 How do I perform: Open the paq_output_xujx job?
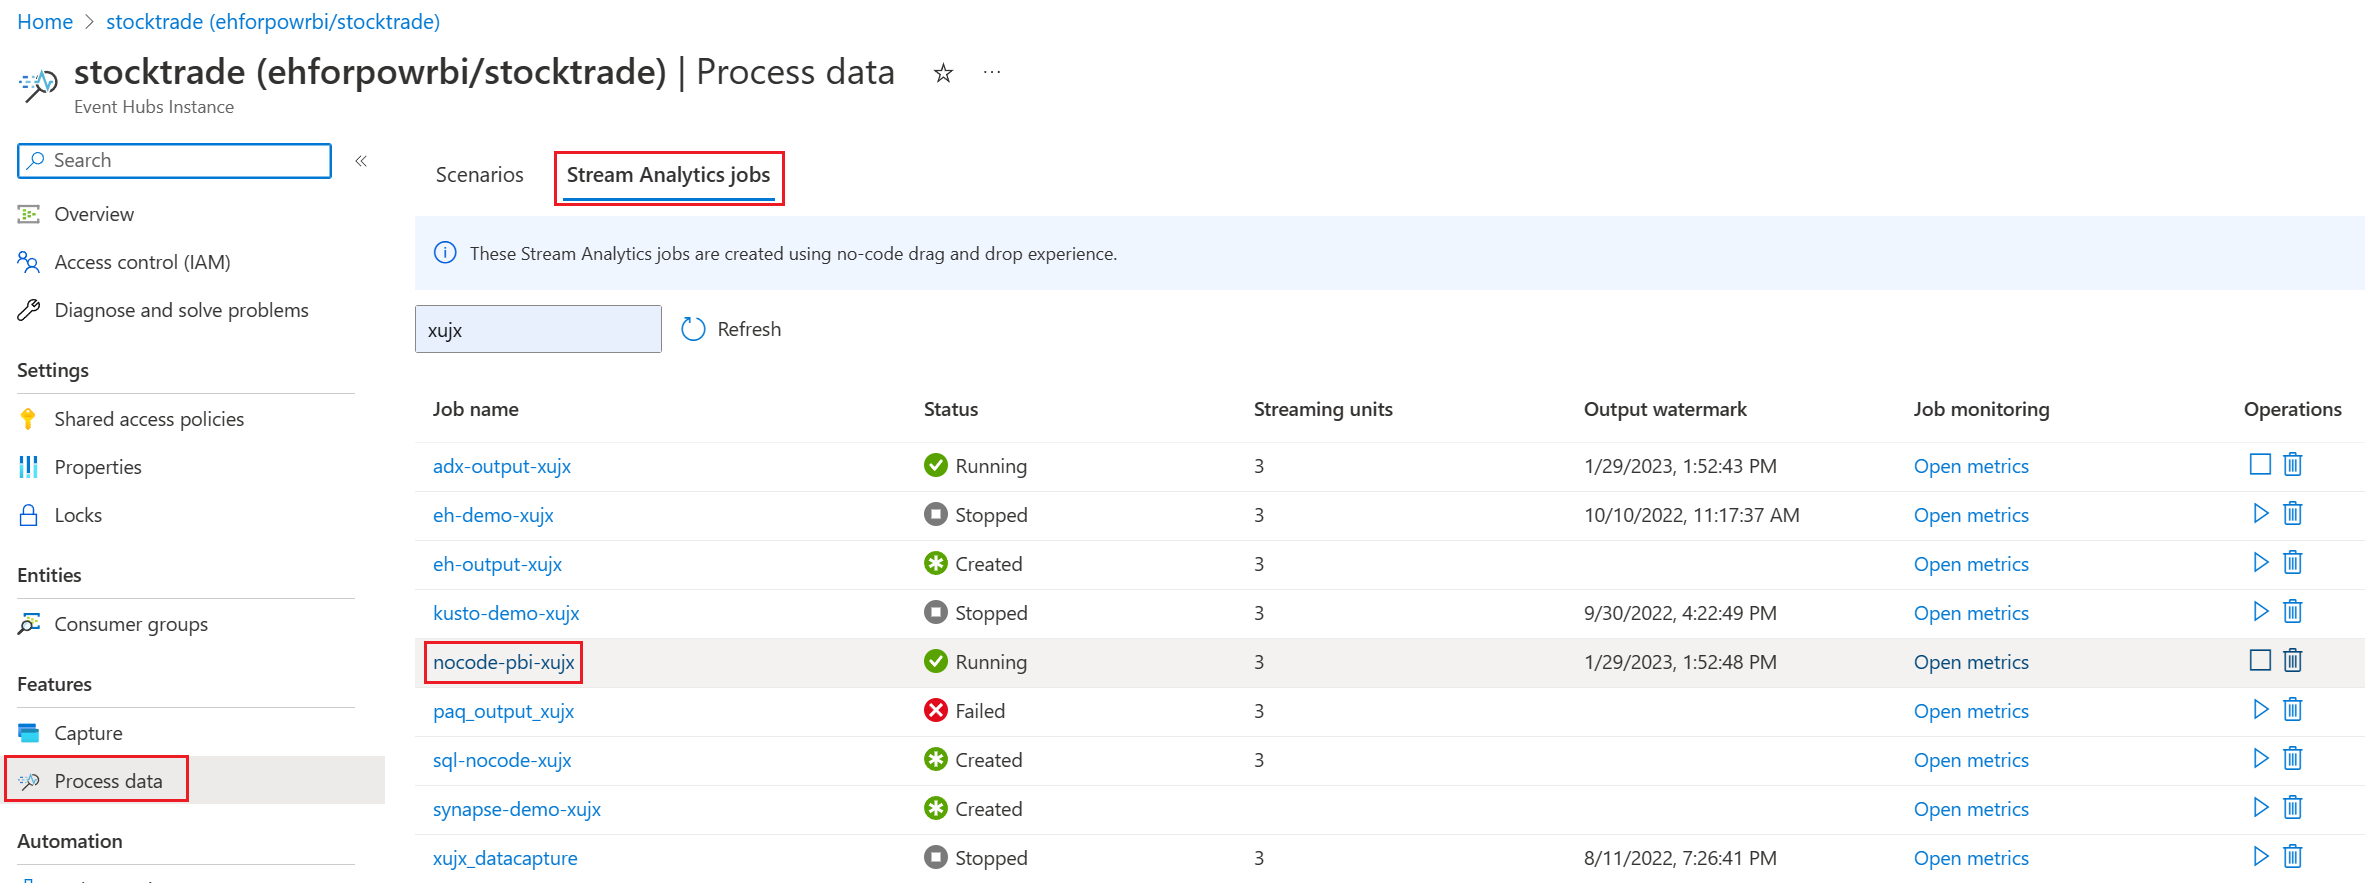(x=503, y=711)
